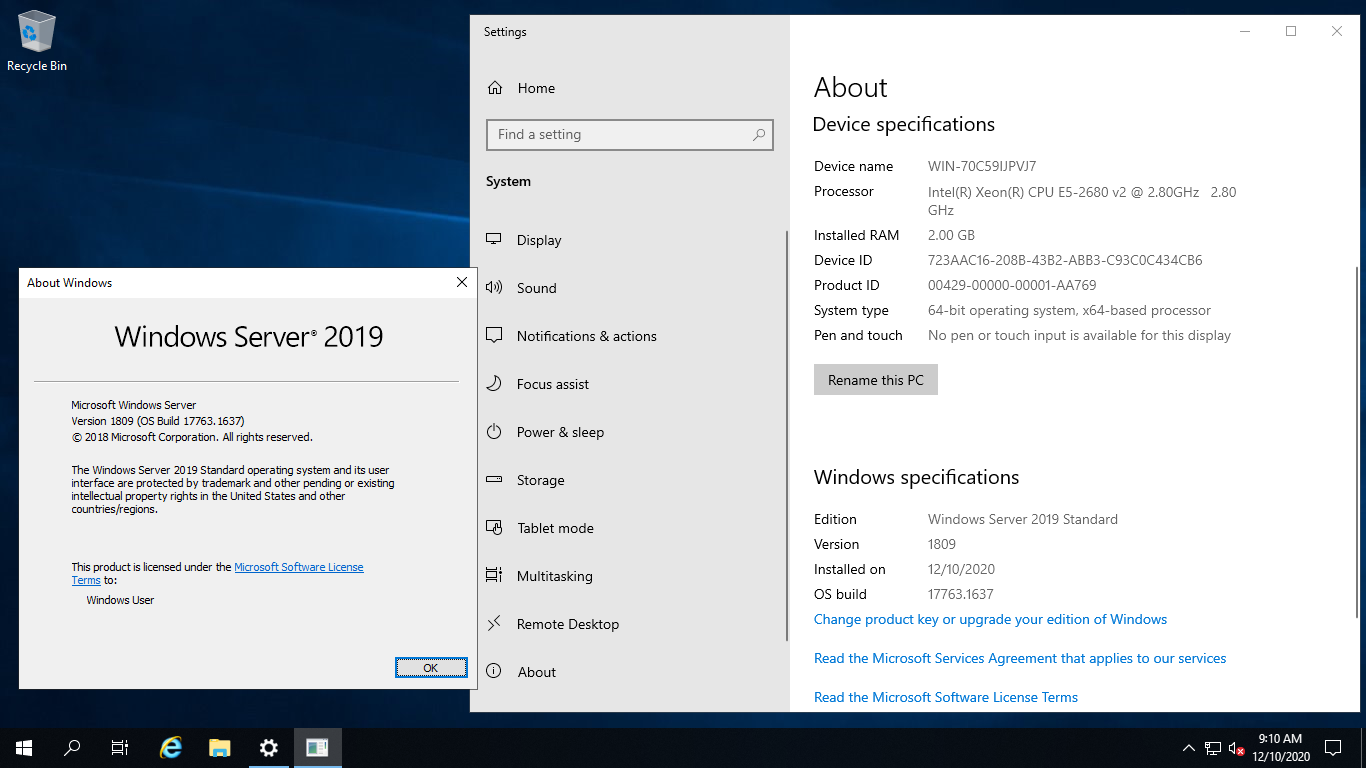Click the Home icon in Settings
Screen dimensions: 1366x768
[x=495, y=88]
